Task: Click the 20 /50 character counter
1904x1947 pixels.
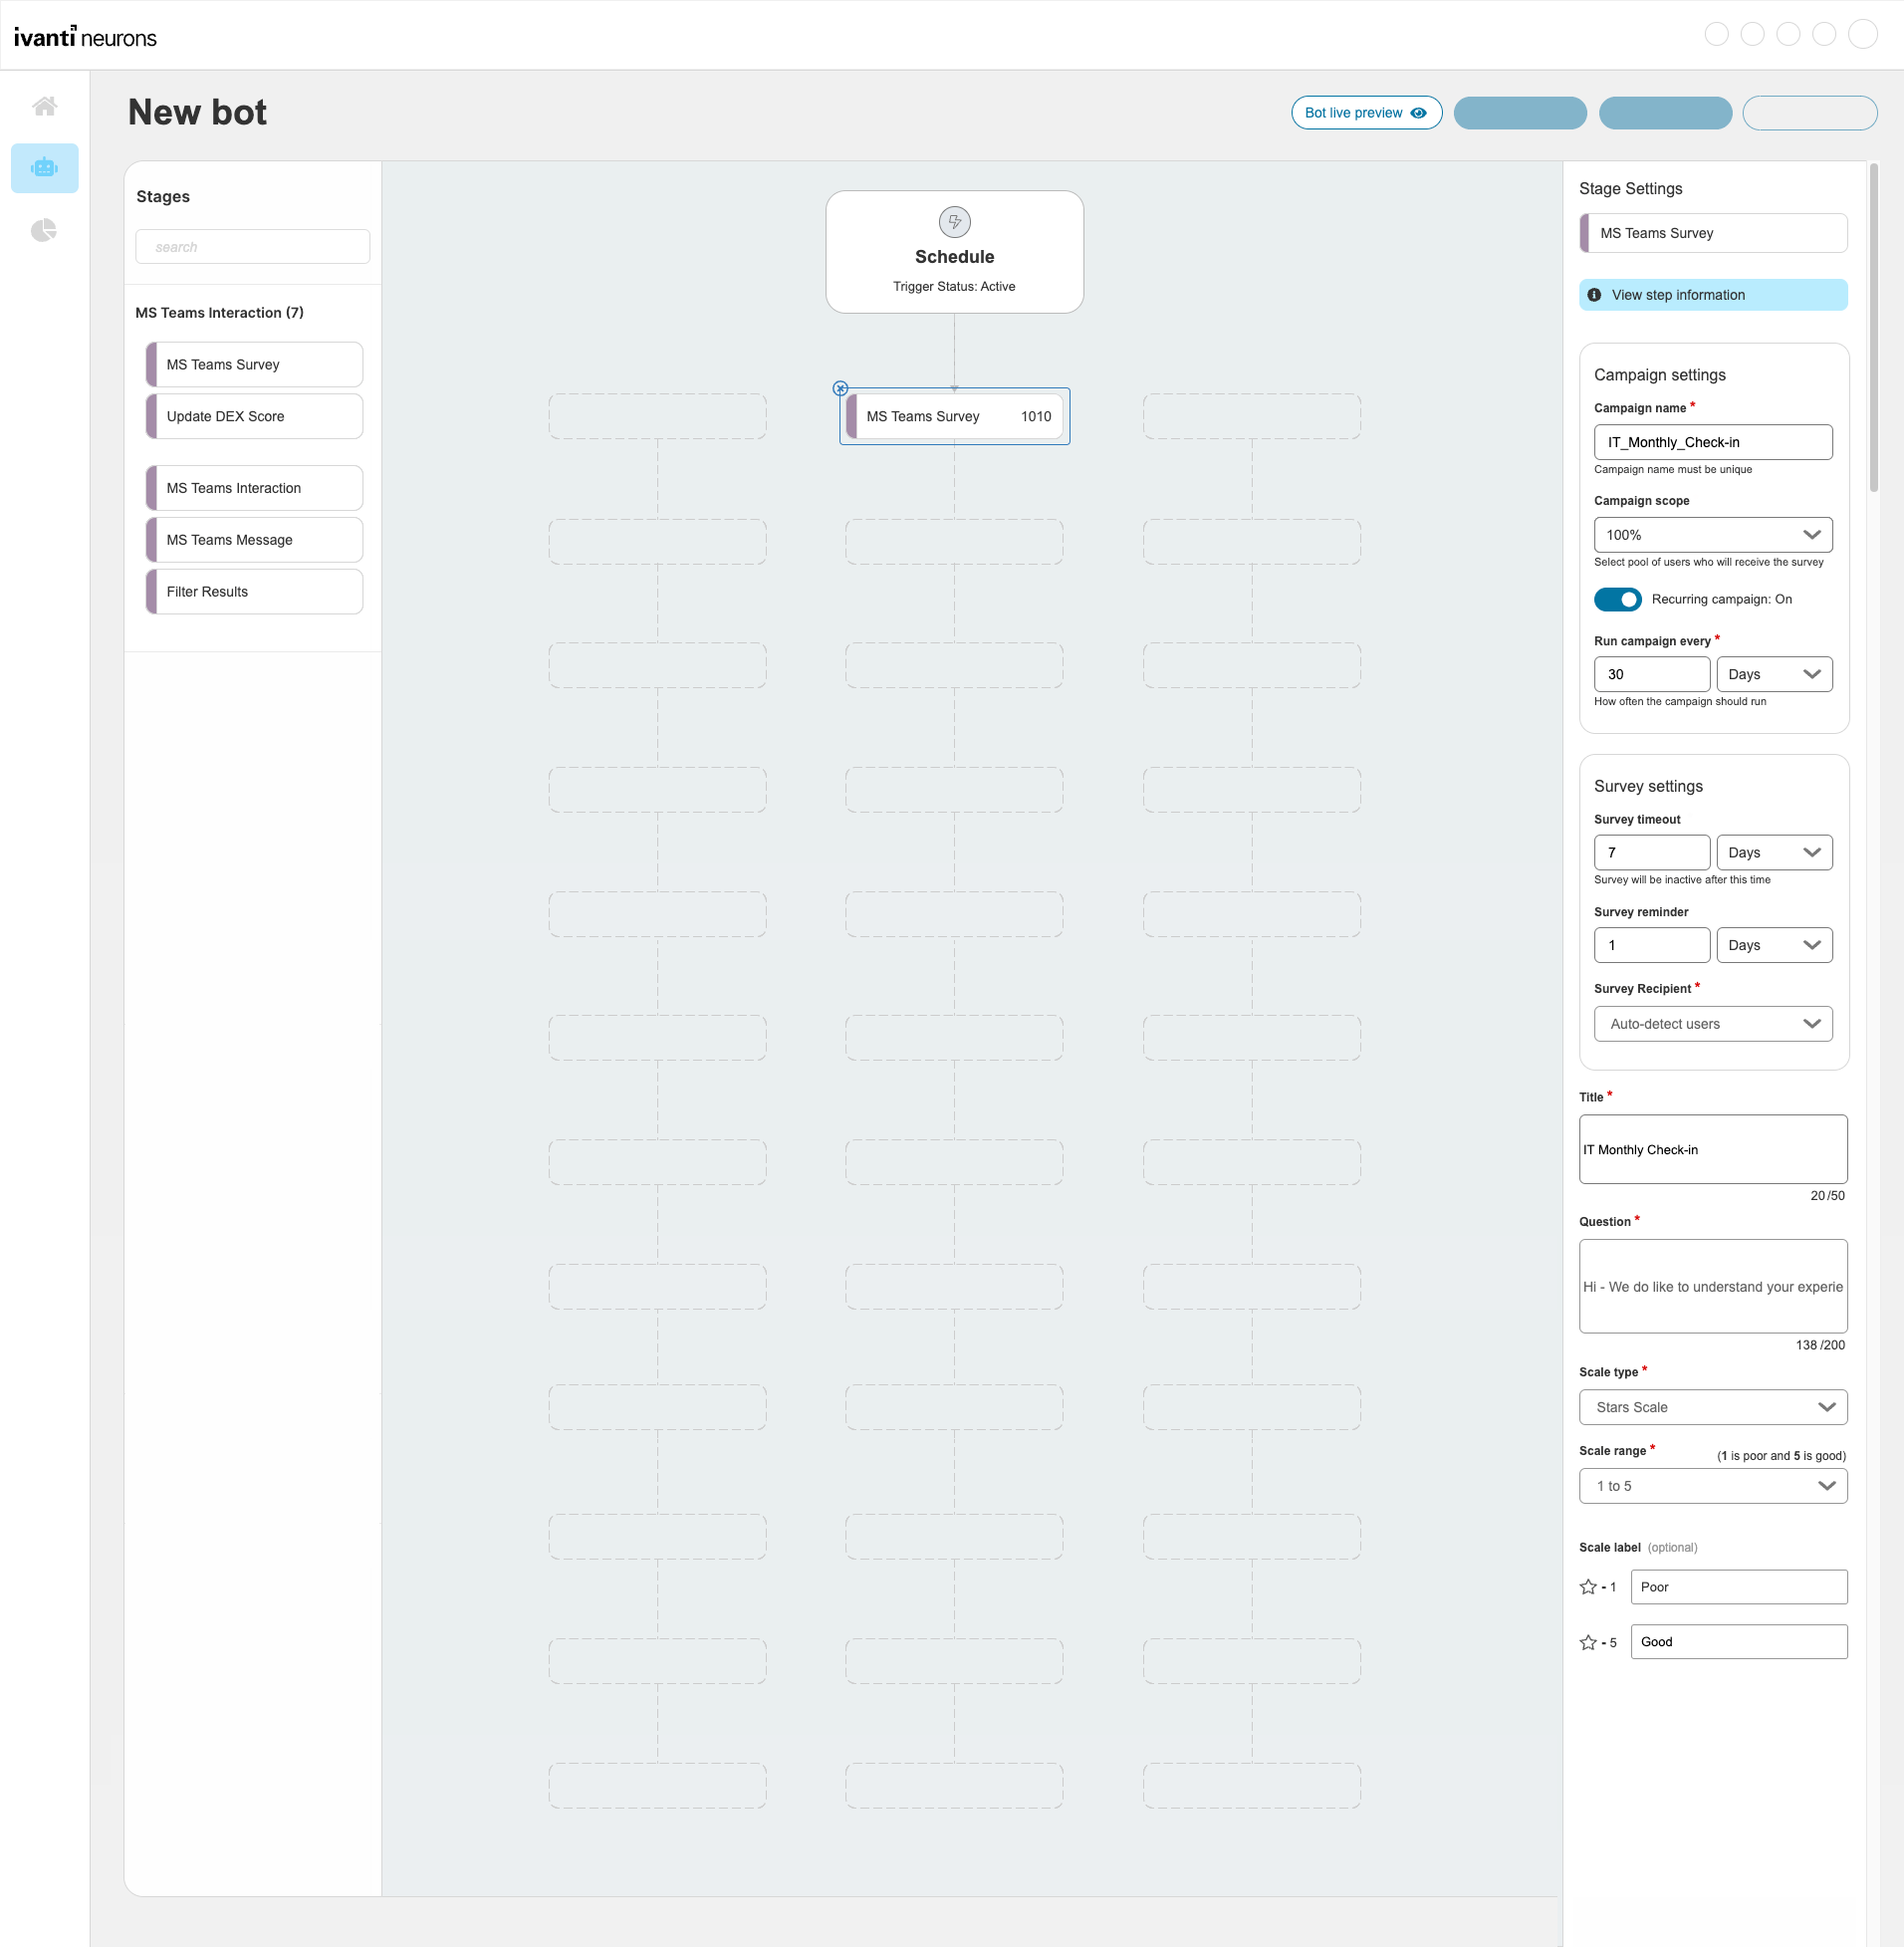Action: pyautogui.click(x=1827, y=1196)
